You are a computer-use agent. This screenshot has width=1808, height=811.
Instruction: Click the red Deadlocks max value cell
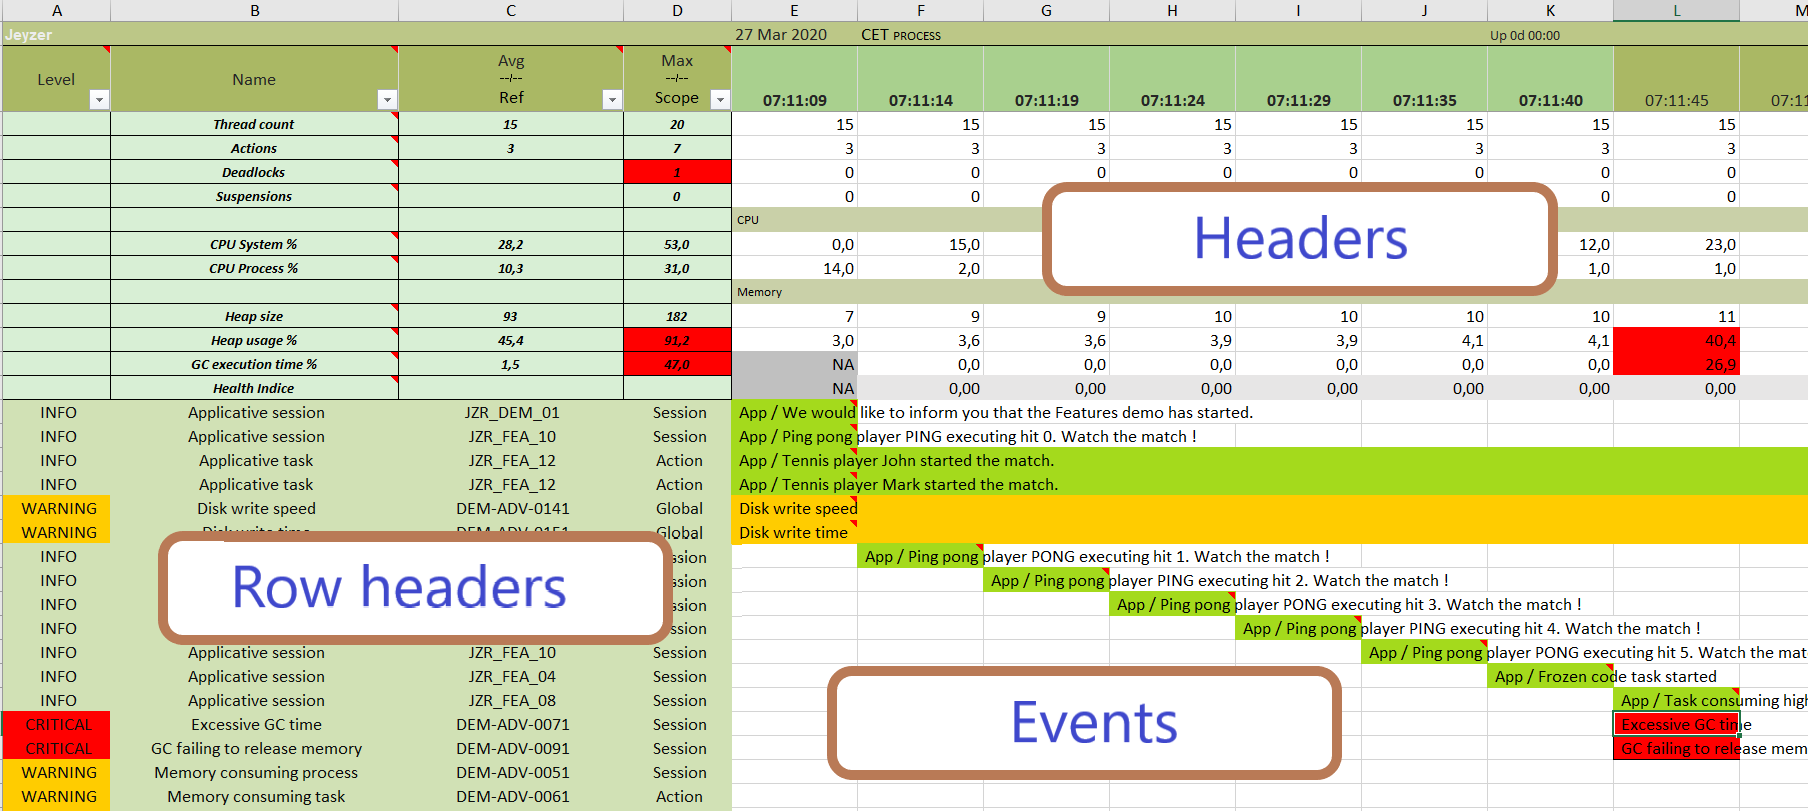point(677,172)
